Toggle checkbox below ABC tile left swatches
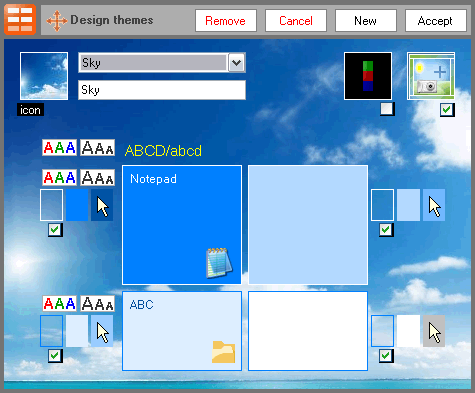The image size is (475, 393). coord(55,356)
